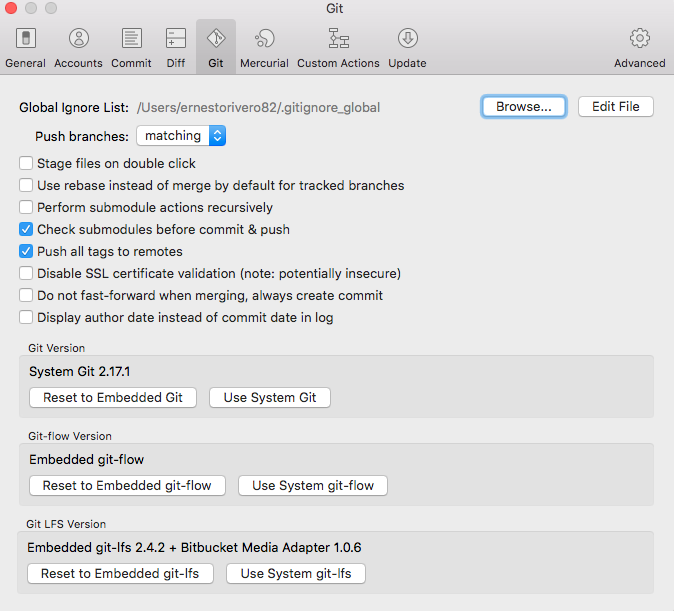Enable Stage files on double click

click(26, 163)
